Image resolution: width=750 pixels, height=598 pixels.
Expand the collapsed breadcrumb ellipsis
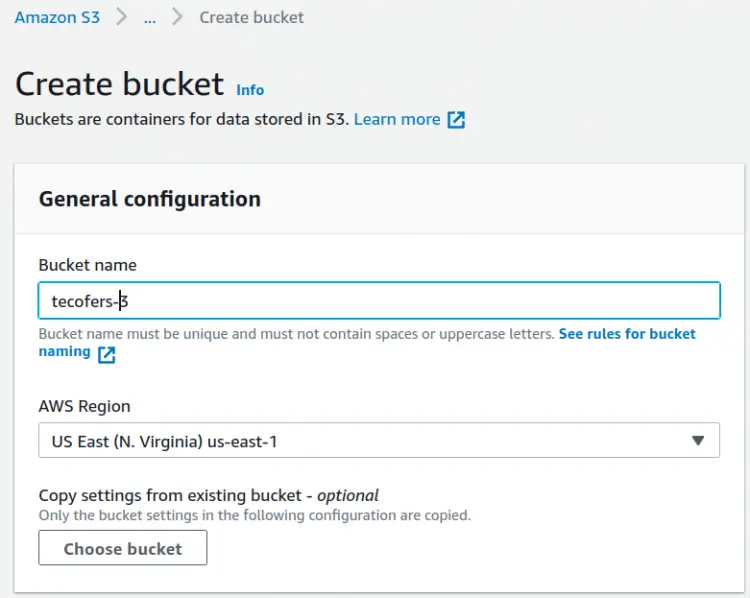(x=150, y=17)
